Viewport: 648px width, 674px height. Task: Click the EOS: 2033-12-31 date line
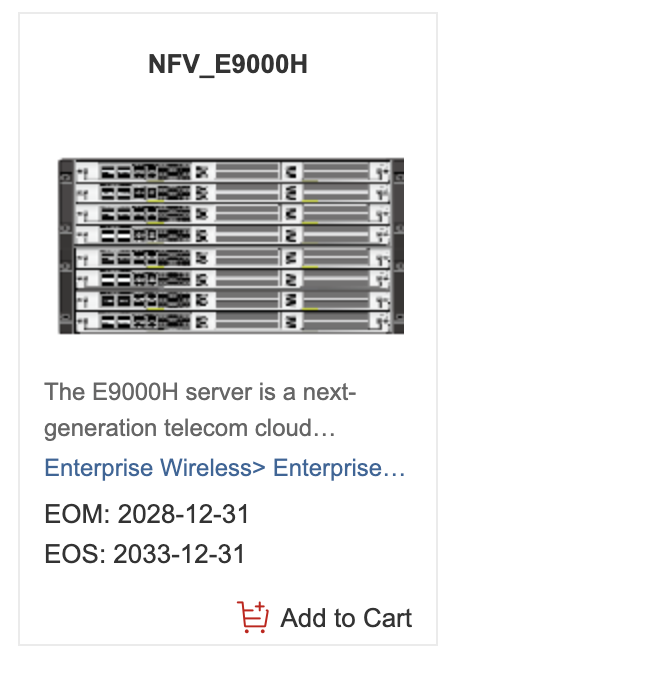145,554
